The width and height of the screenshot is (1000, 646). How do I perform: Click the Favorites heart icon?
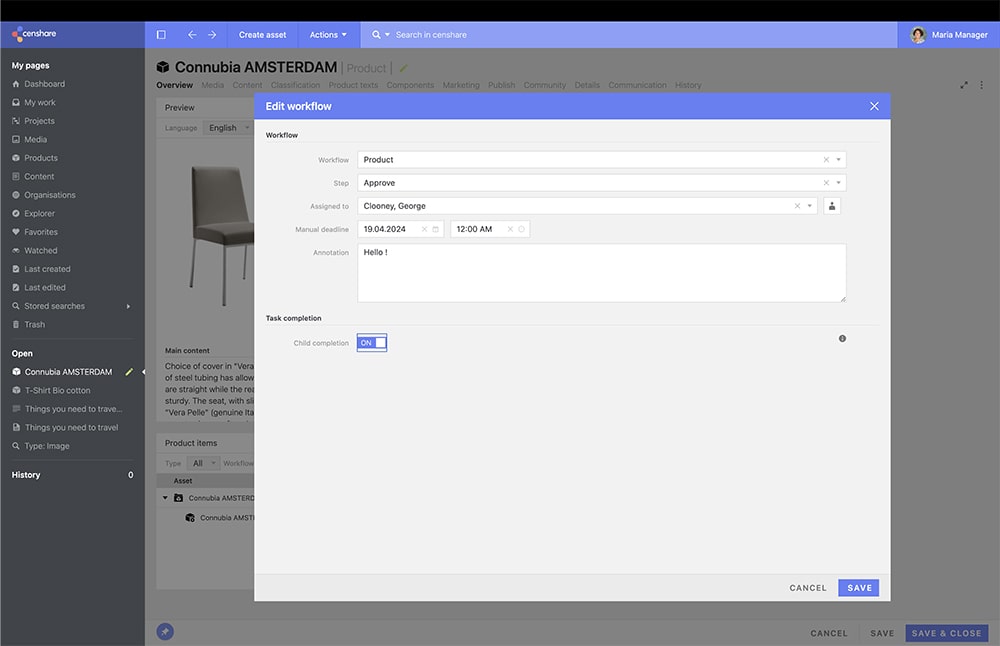16,232
